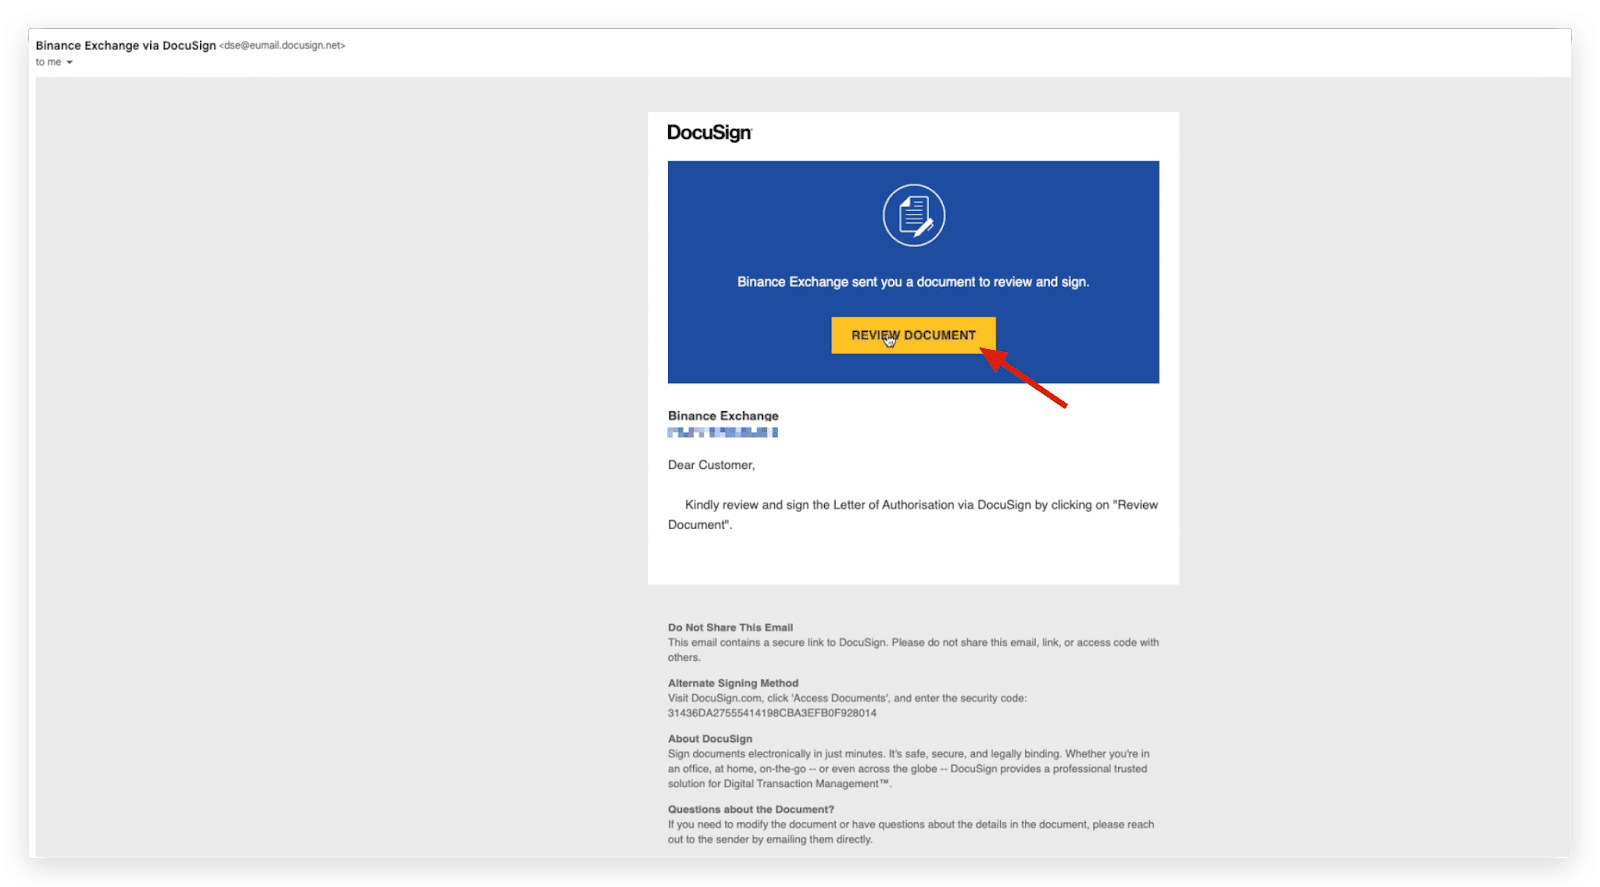Click the red arrow annotation graphic
The height and width of the screenshot is (887, 1600).
(1028, 378)
